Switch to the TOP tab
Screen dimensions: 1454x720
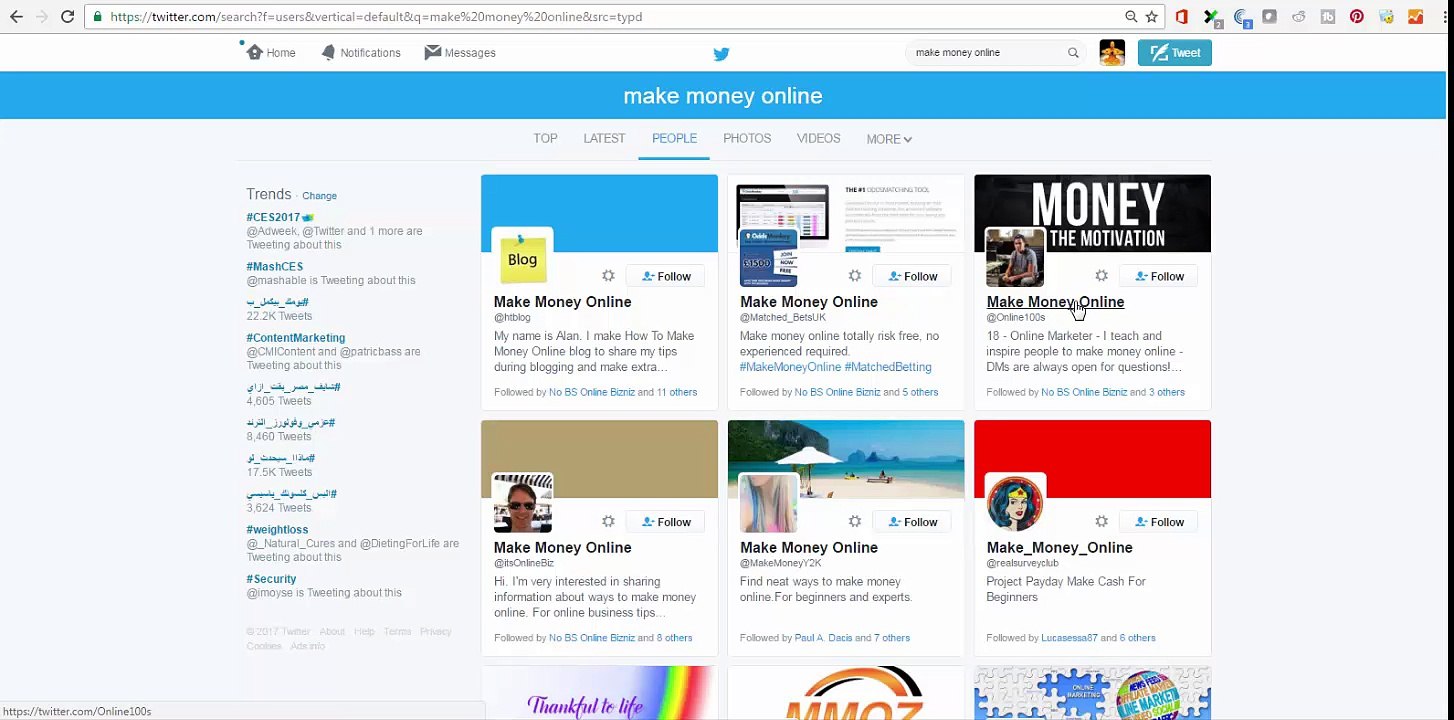click(x=545, y=139)
